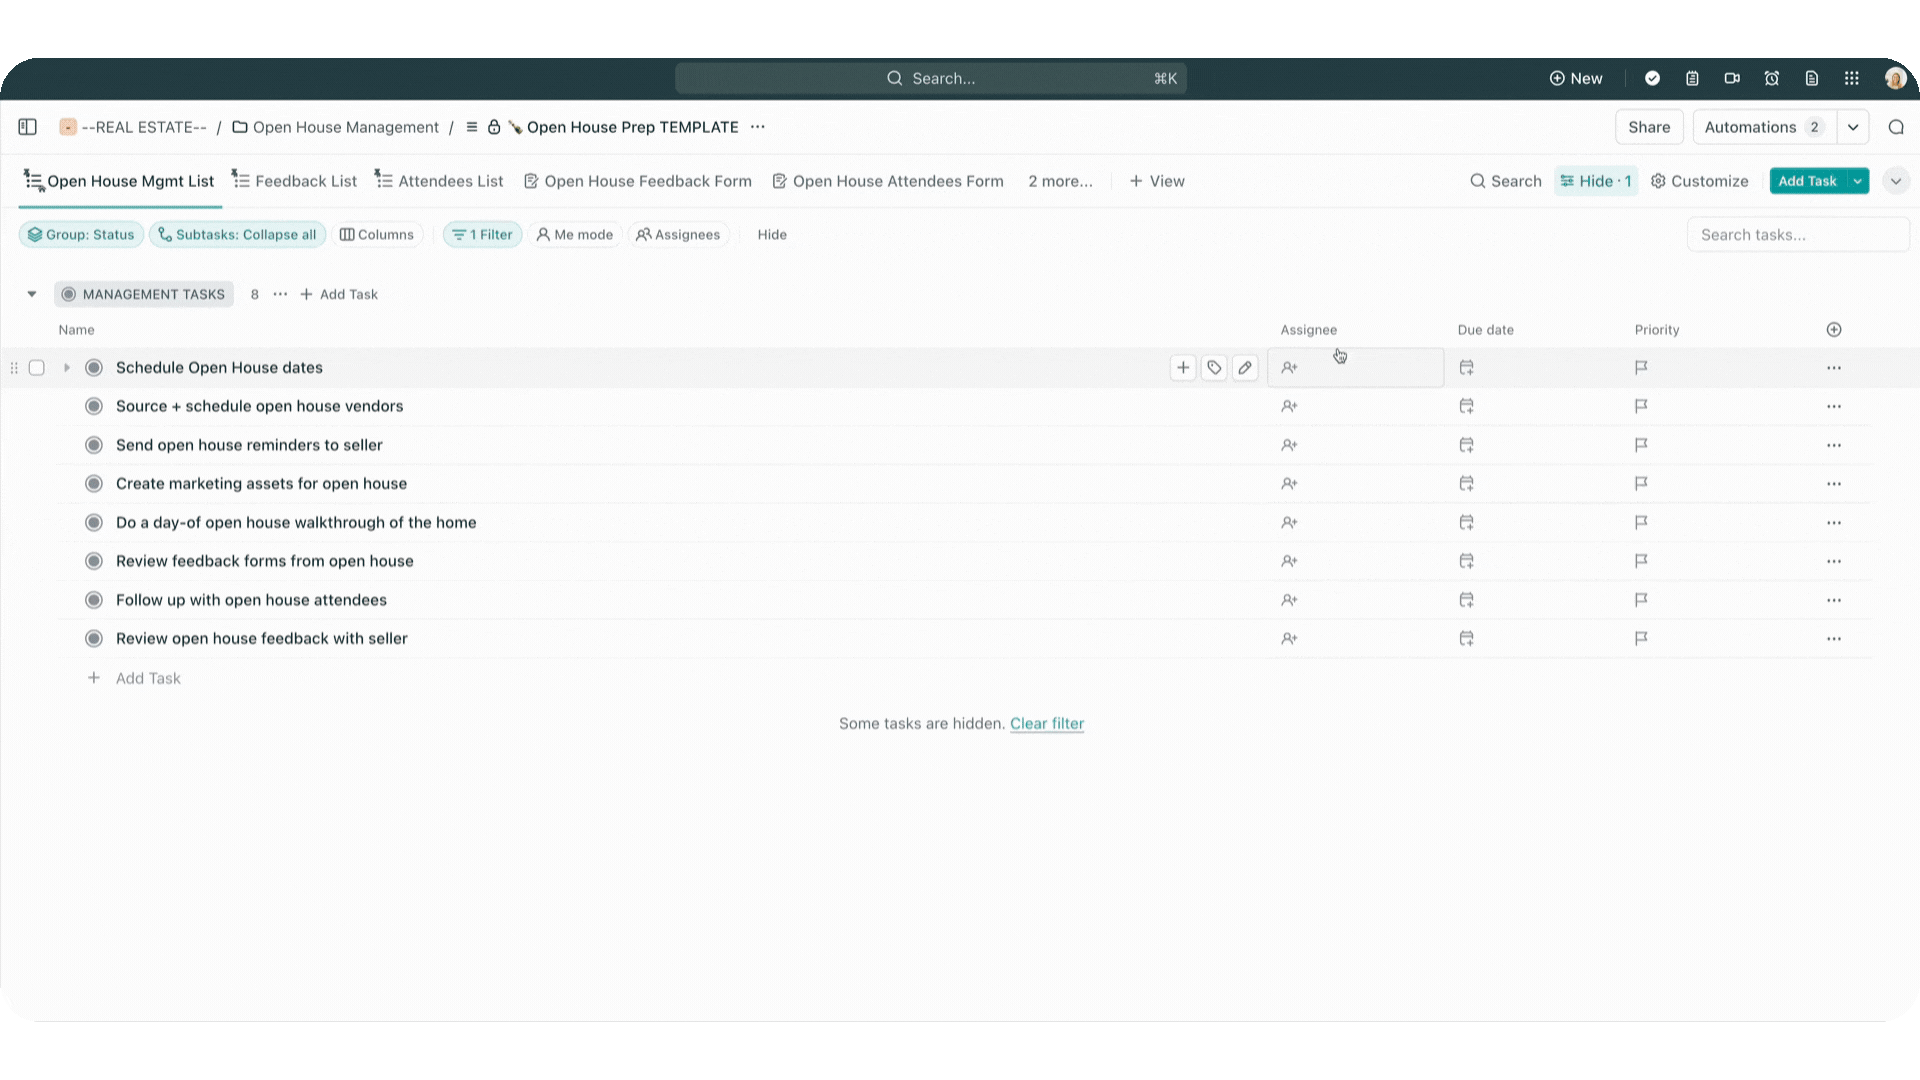Click the 'Add Task' button in MANAGEMENT TASKS section
Screen dimensions: 1920x1080
[x=340, y=294]
